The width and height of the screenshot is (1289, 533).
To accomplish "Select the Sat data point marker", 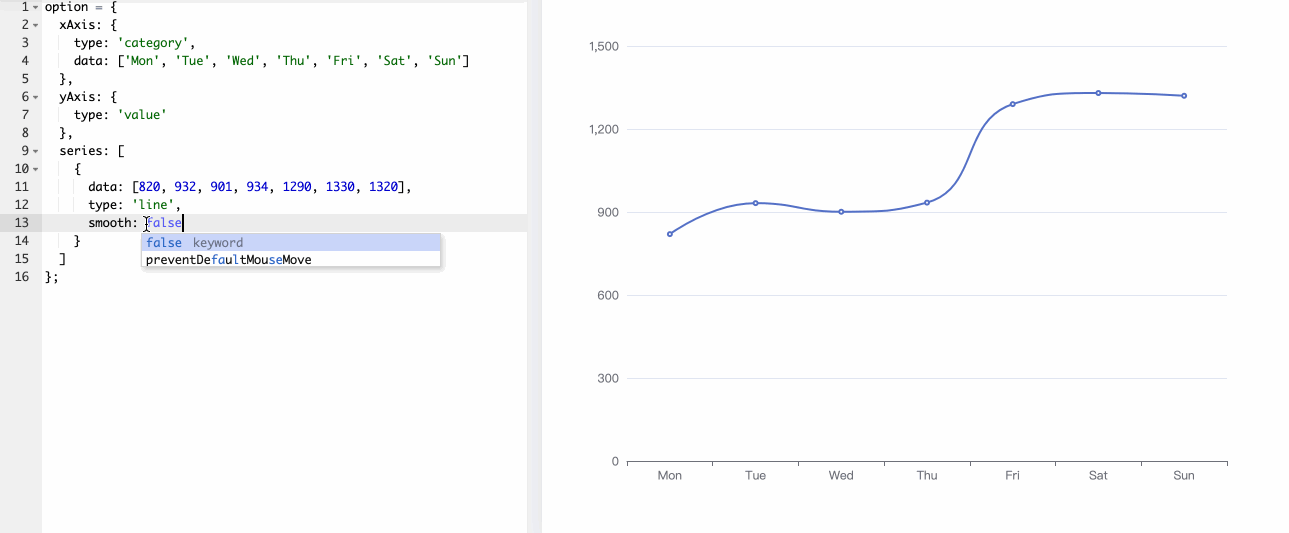I will point(1098,93).
